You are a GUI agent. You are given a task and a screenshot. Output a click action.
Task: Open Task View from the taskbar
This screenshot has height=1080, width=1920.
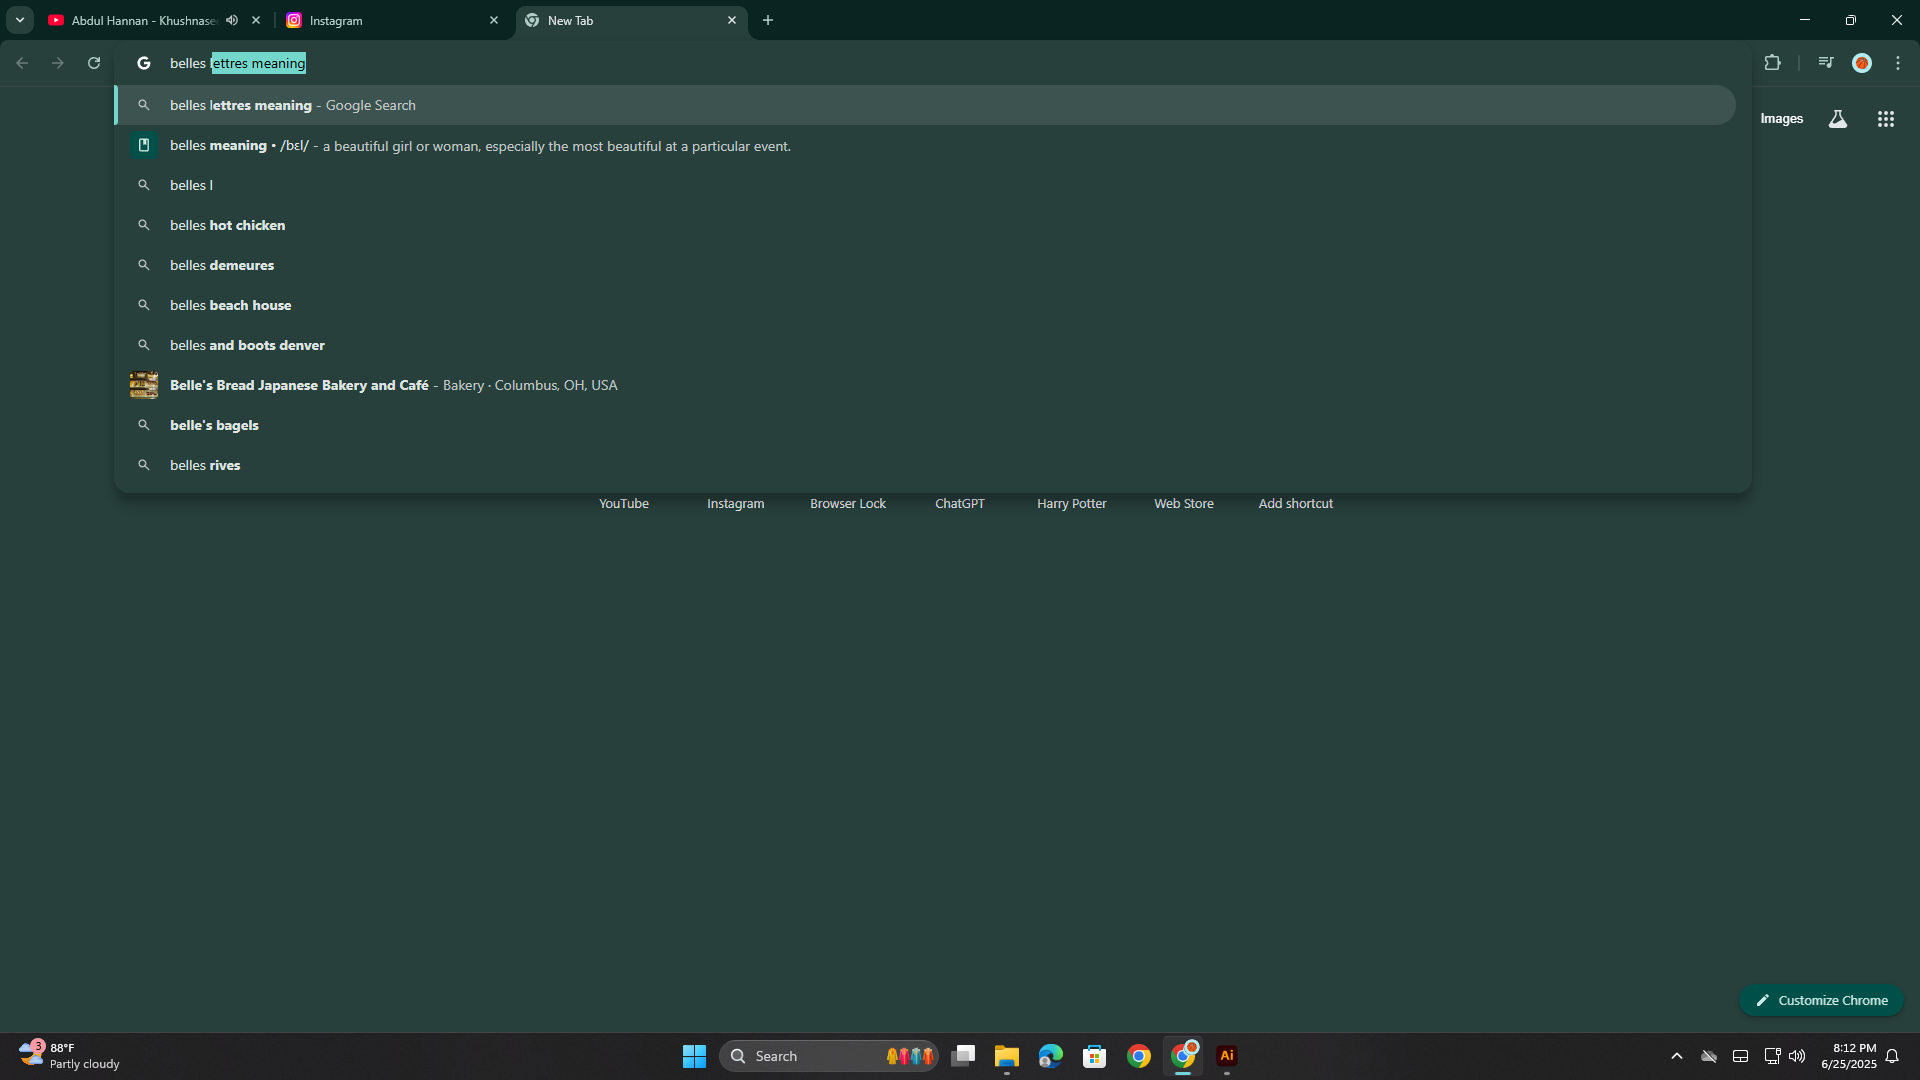point(963,1056)
